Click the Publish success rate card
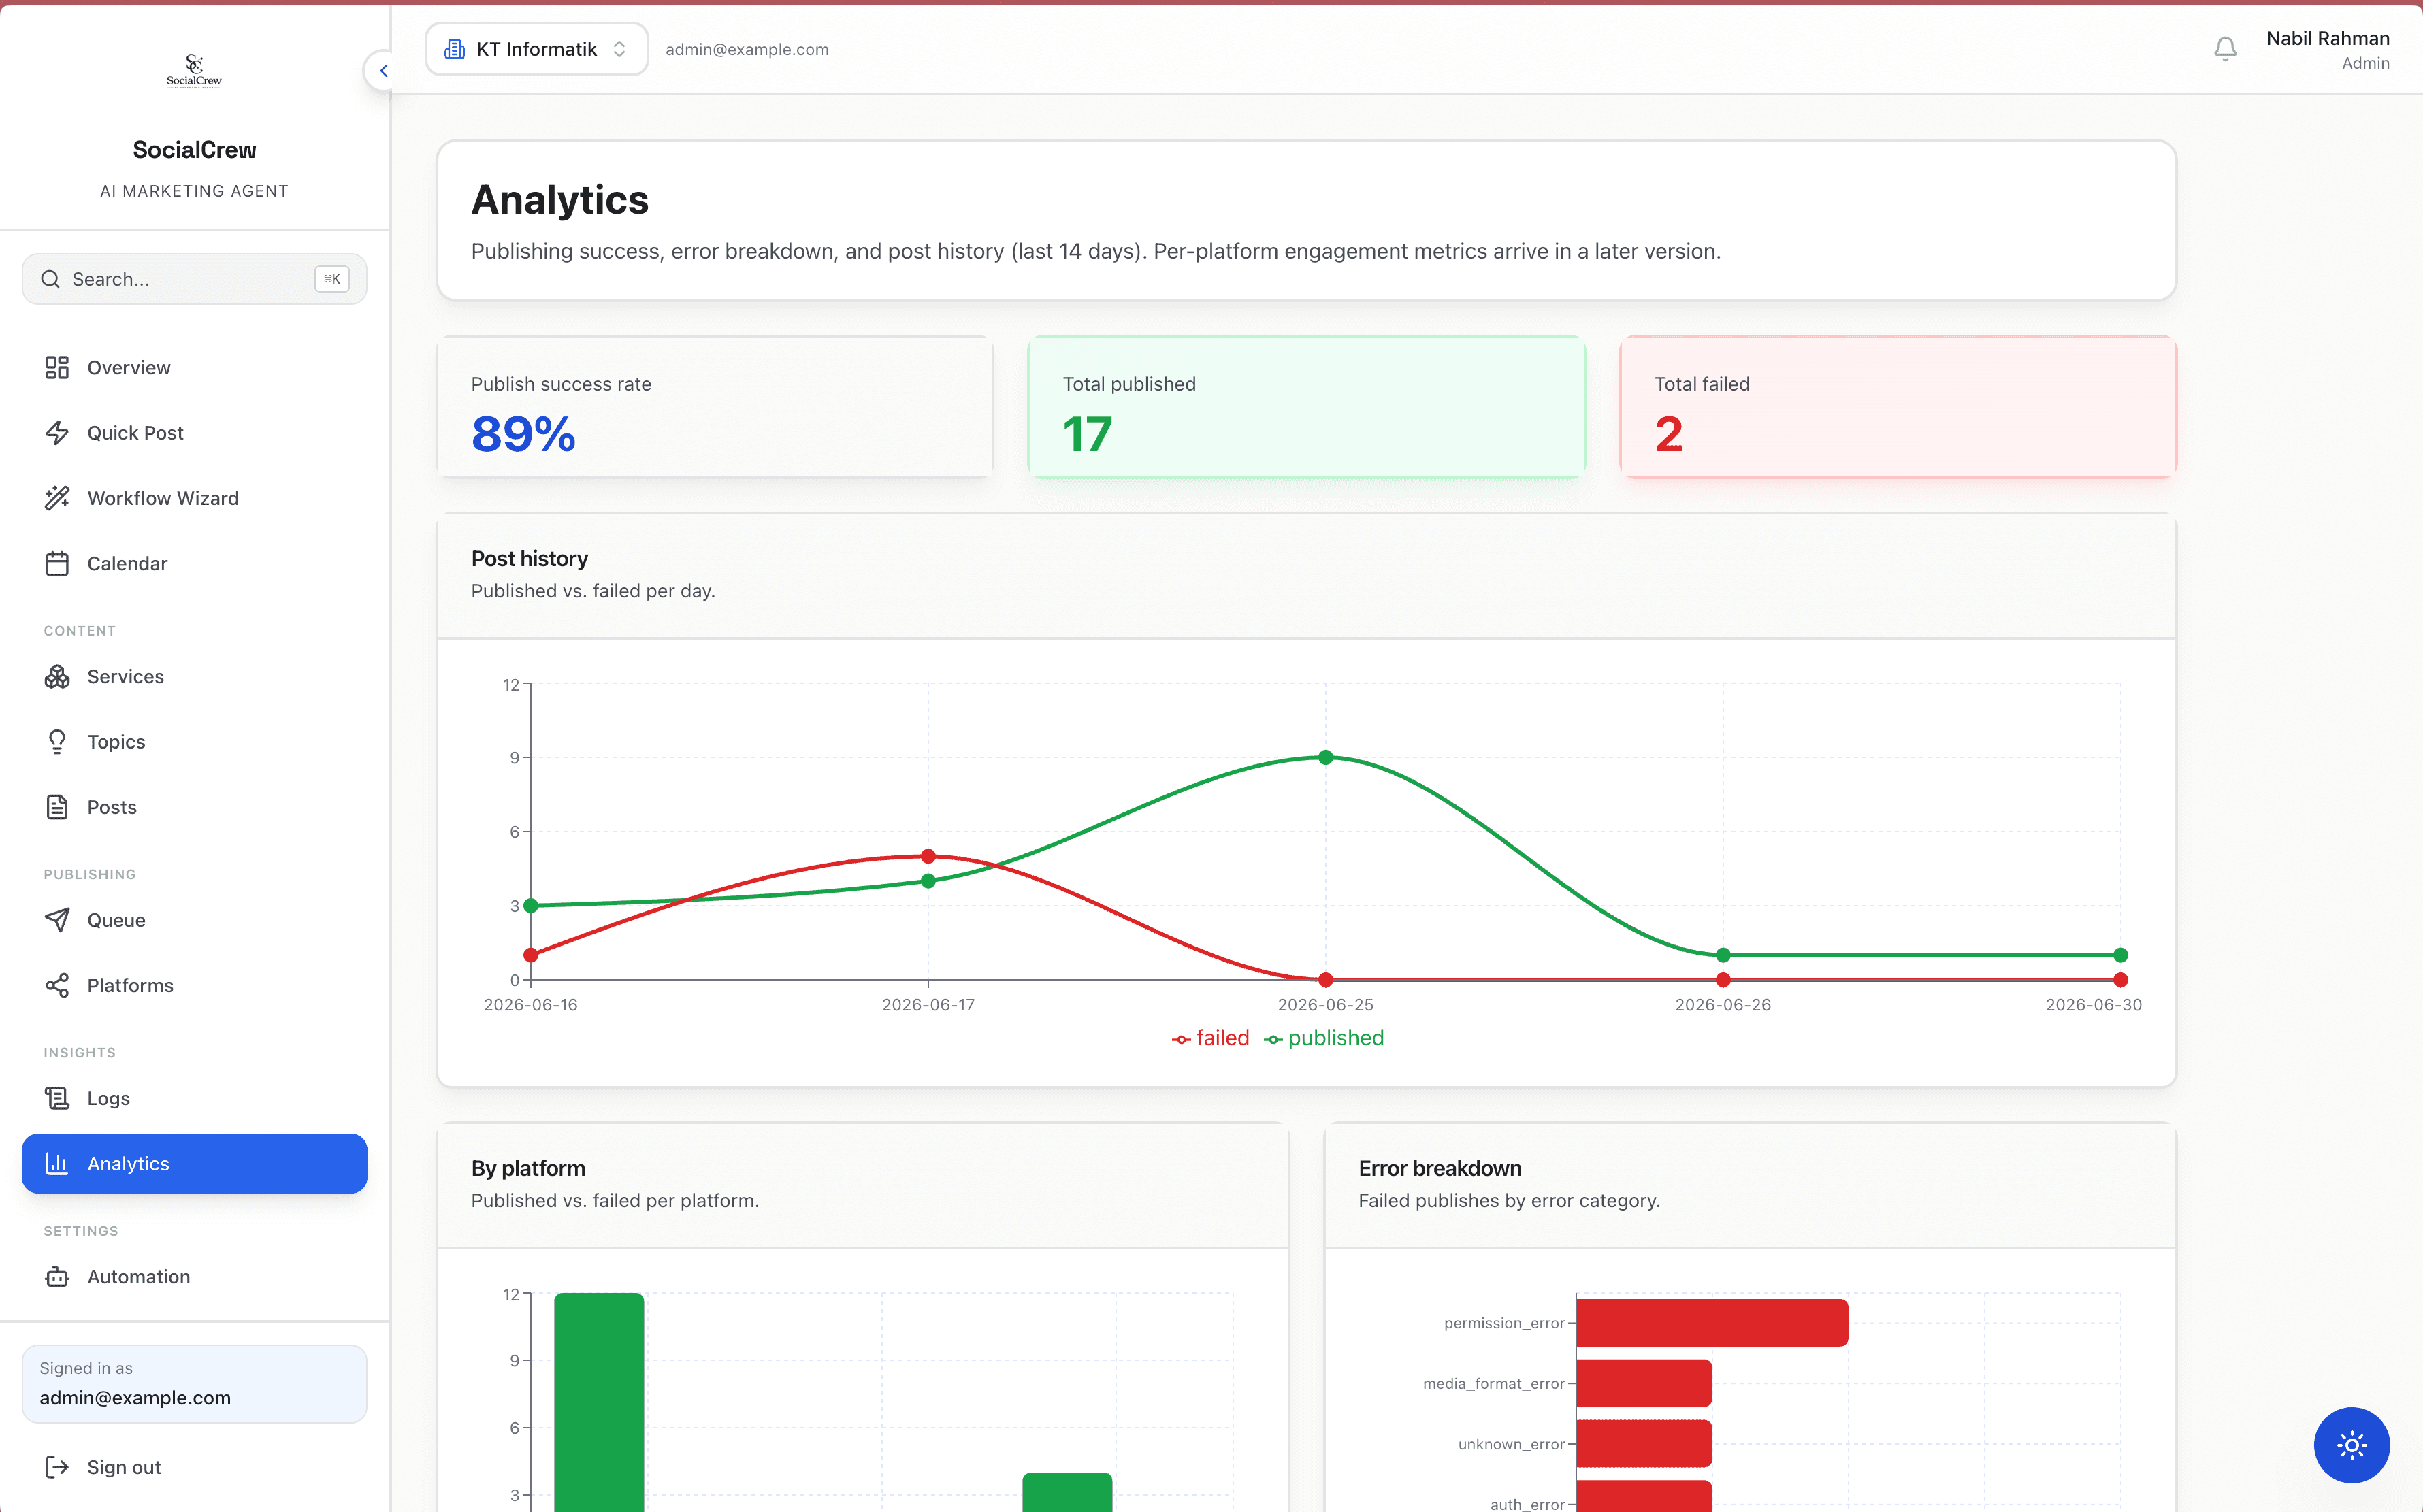This screenshot has width=2423, height=1512. point(715,407)
